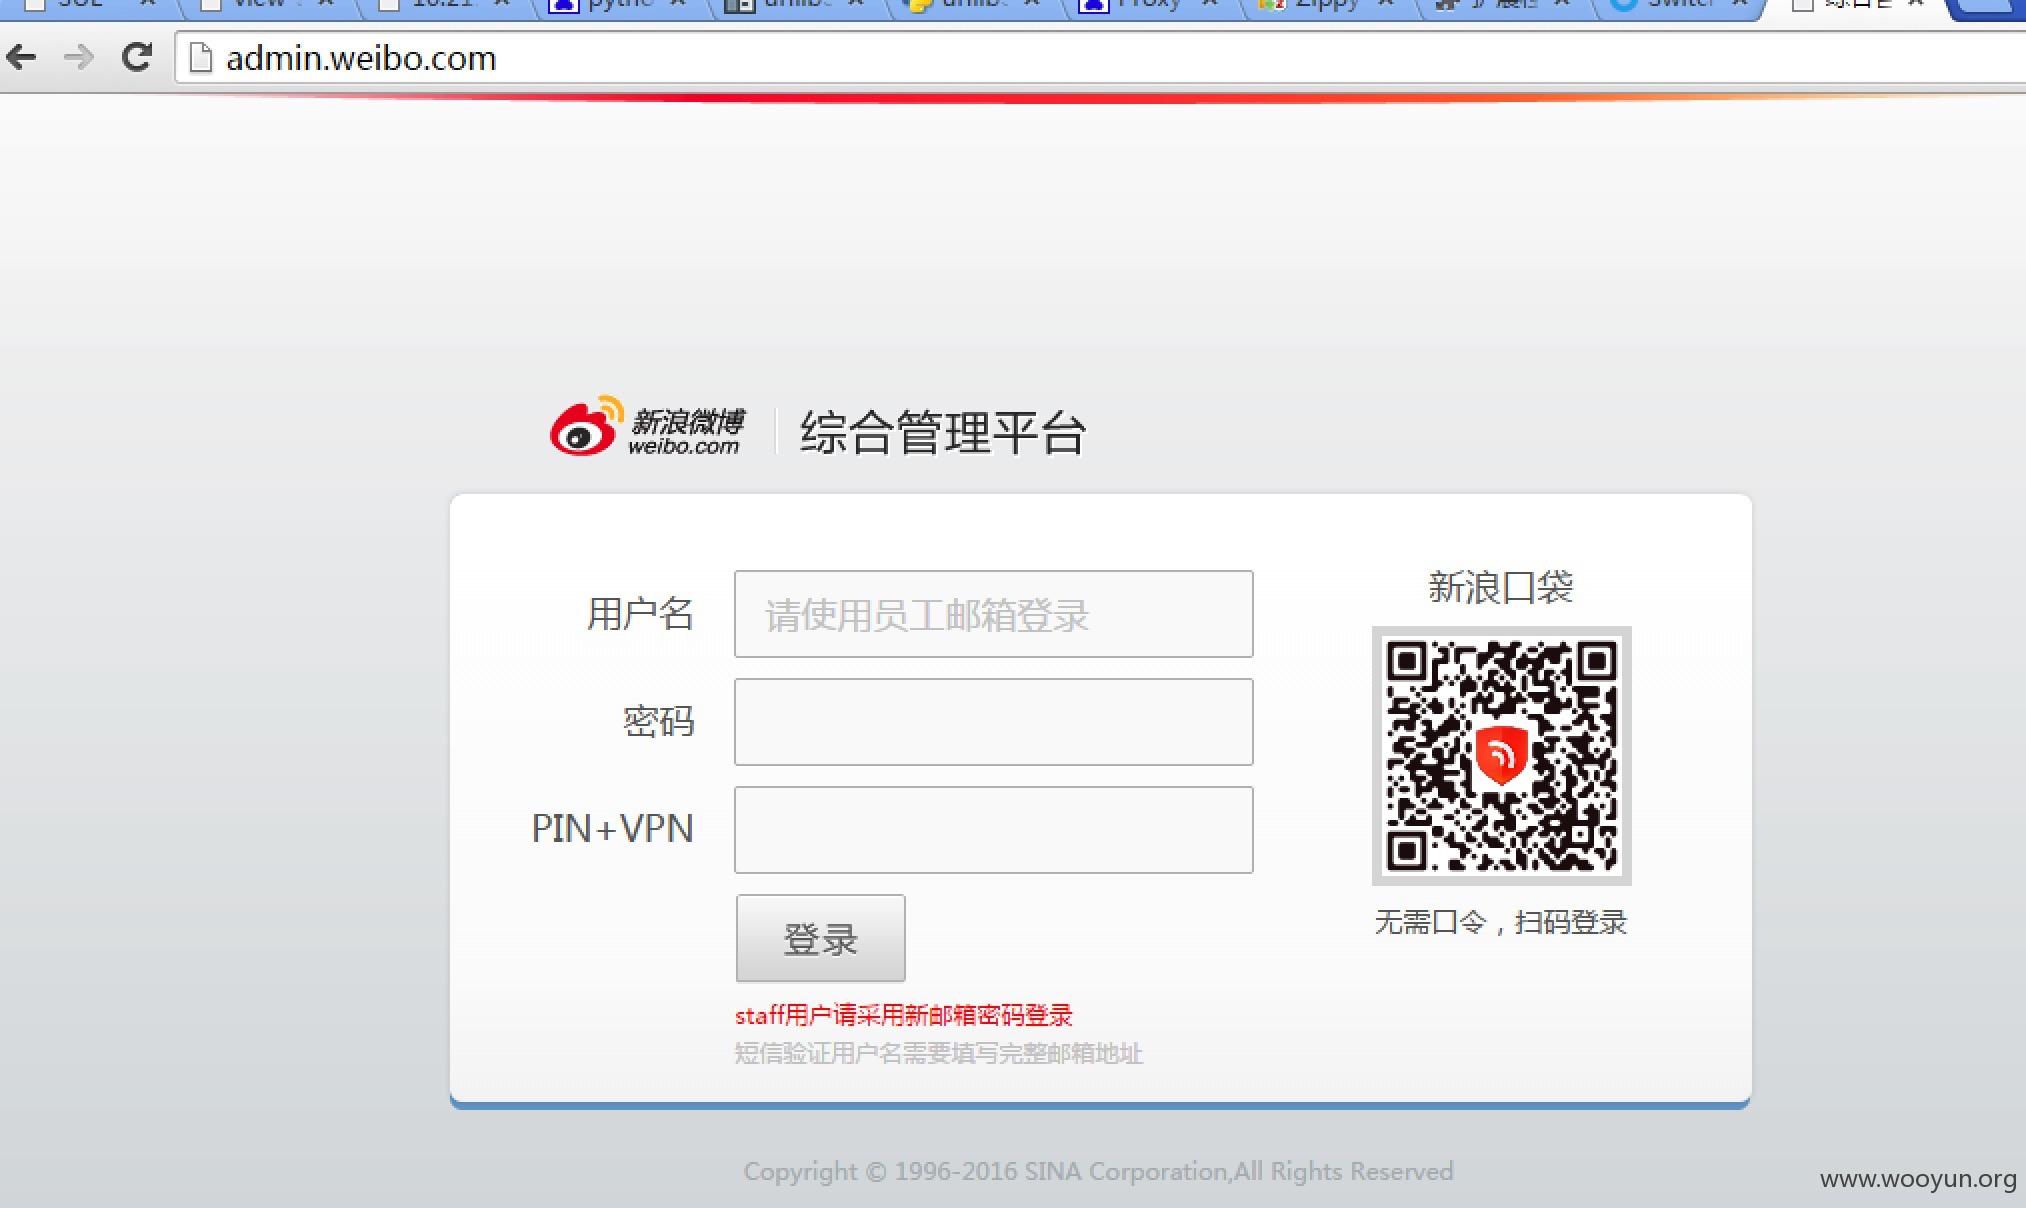
Task: Click the 无需口令，扫码登录 caption
Action: 1501,922
